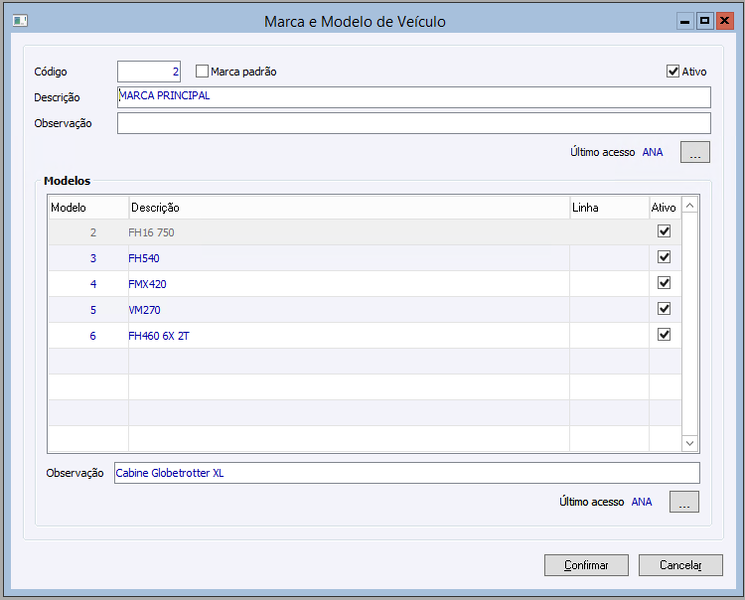The width and height of the screenshot is (745, 600).
Task: Open brand Último acesso details button
Action: pos(695,152)
